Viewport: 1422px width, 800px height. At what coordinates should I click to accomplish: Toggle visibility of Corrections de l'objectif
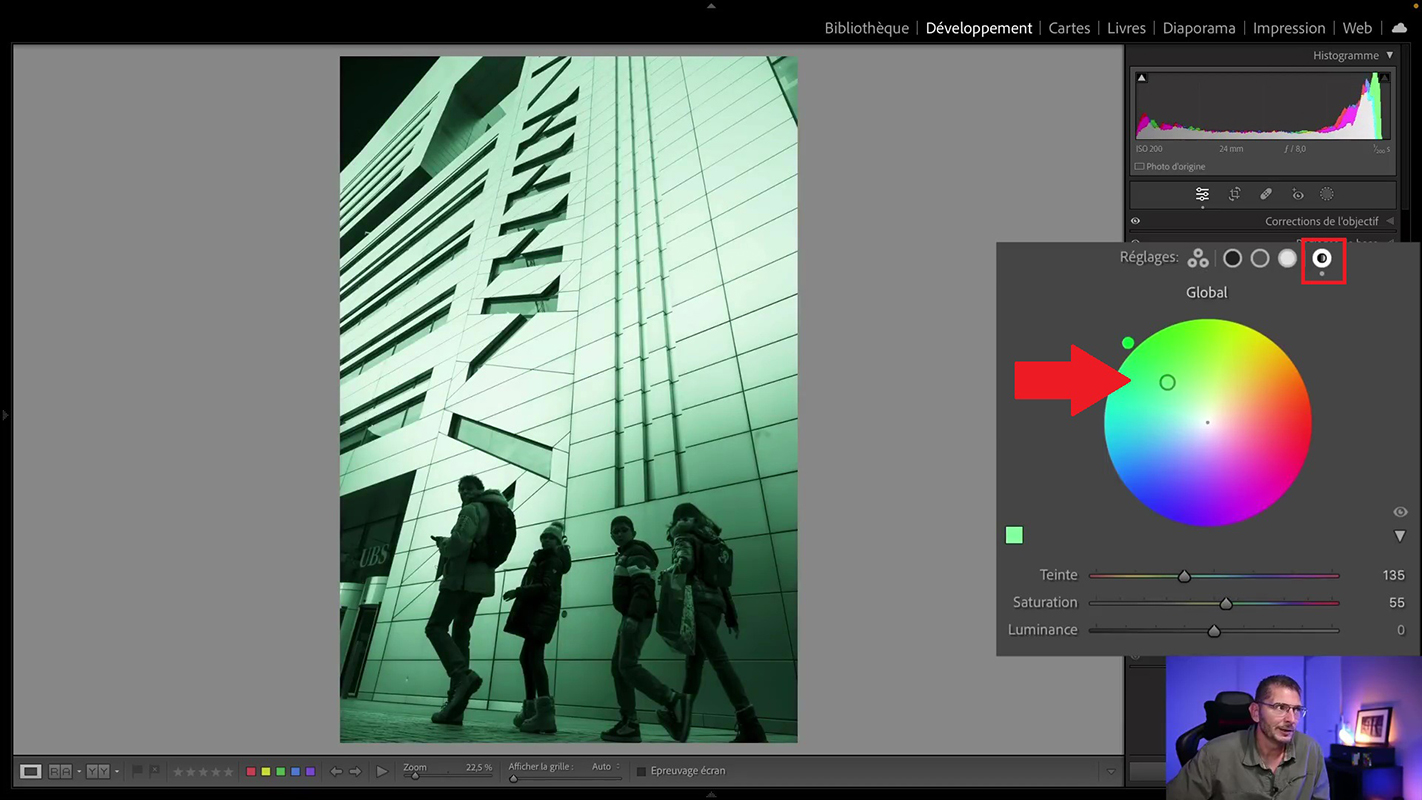1135,221
